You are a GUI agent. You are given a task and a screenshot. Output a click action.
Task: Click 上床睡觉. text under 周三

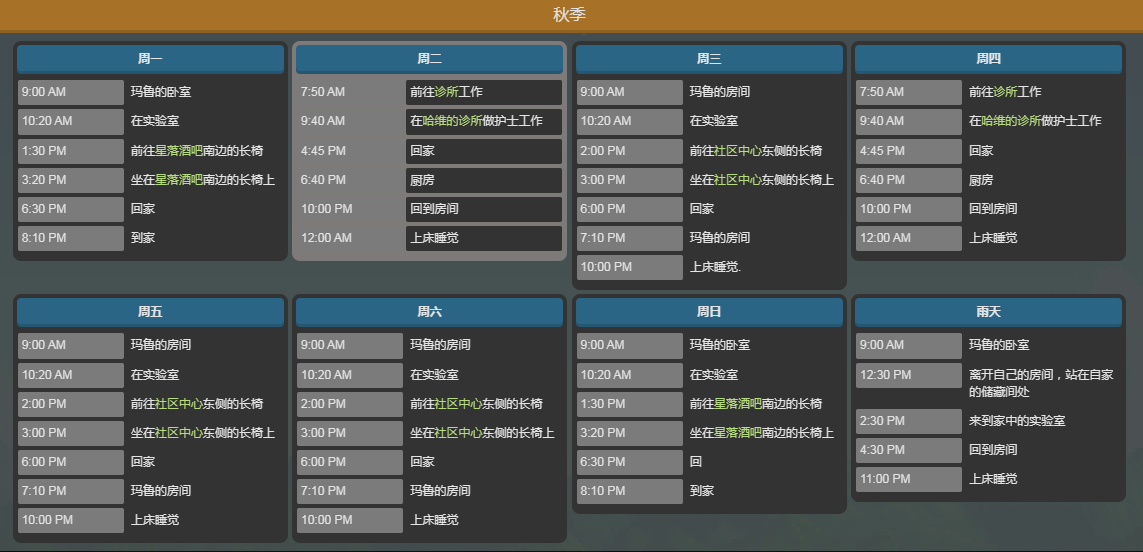pyautogui.click(x=716, y=268)
